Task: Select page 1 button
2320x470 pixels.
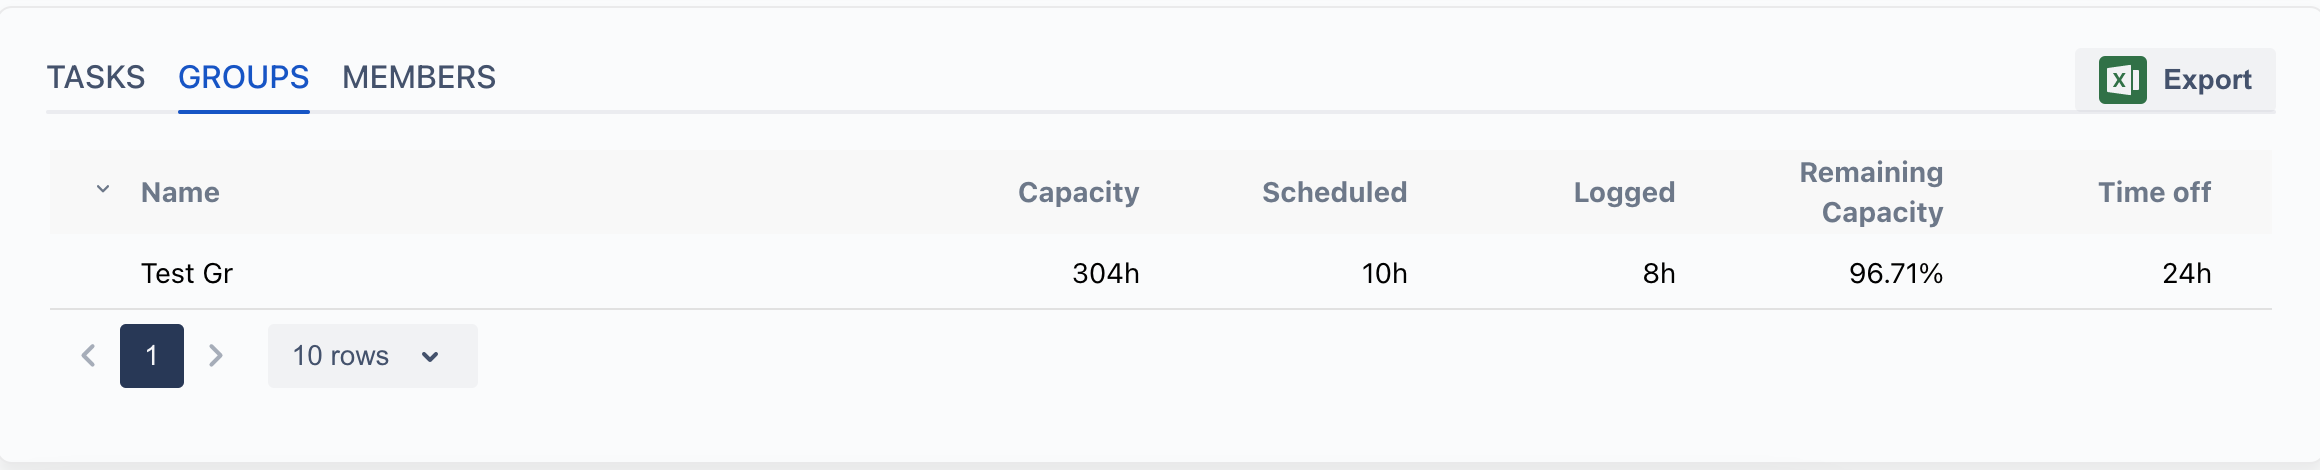Action: click(x=152, y=356)
